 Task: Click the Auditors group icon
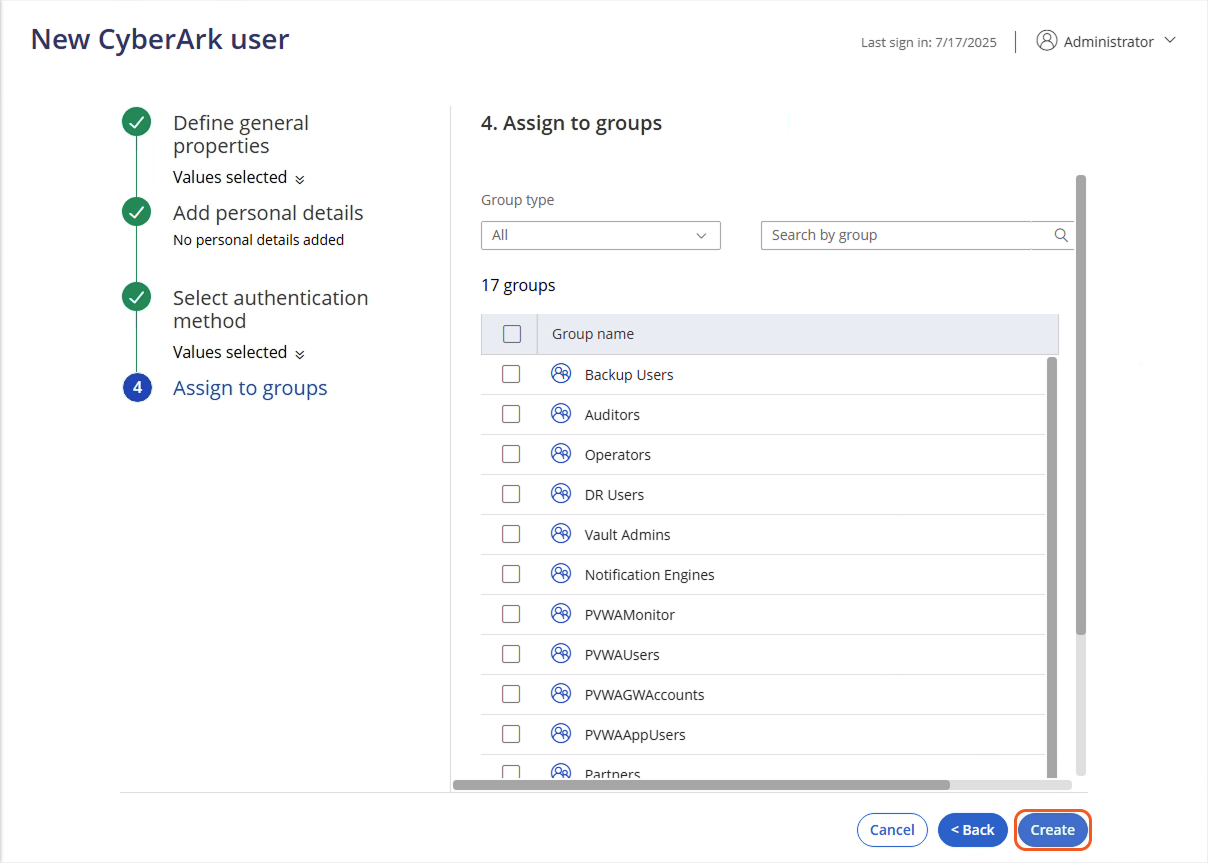click(x=561, y=414)
